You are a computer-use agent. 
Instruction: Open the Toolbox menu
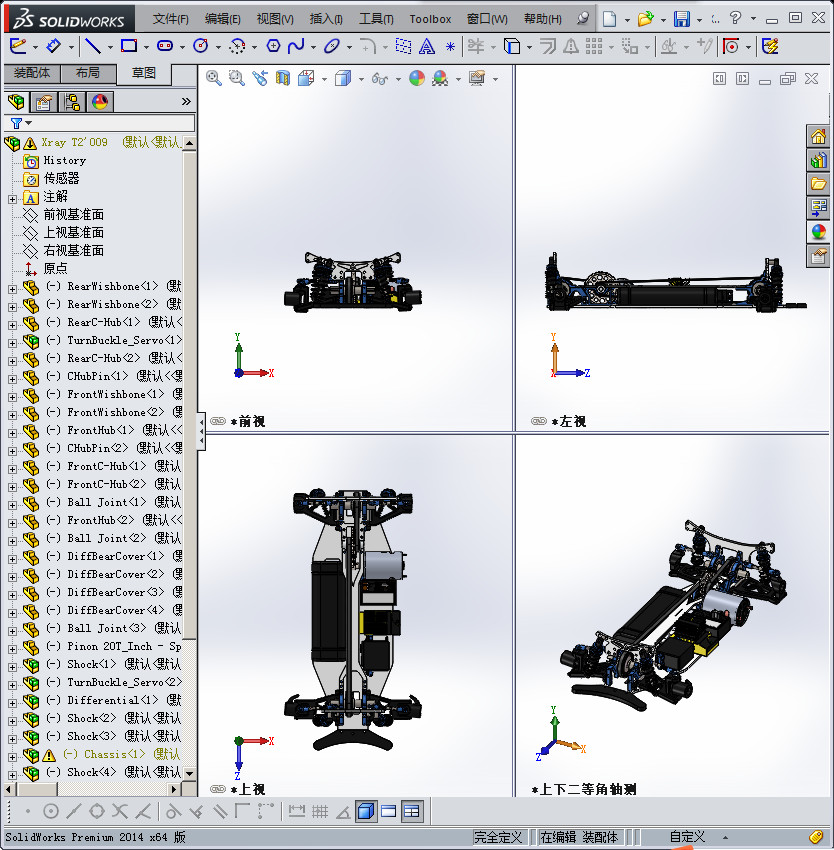coord(430,19)
